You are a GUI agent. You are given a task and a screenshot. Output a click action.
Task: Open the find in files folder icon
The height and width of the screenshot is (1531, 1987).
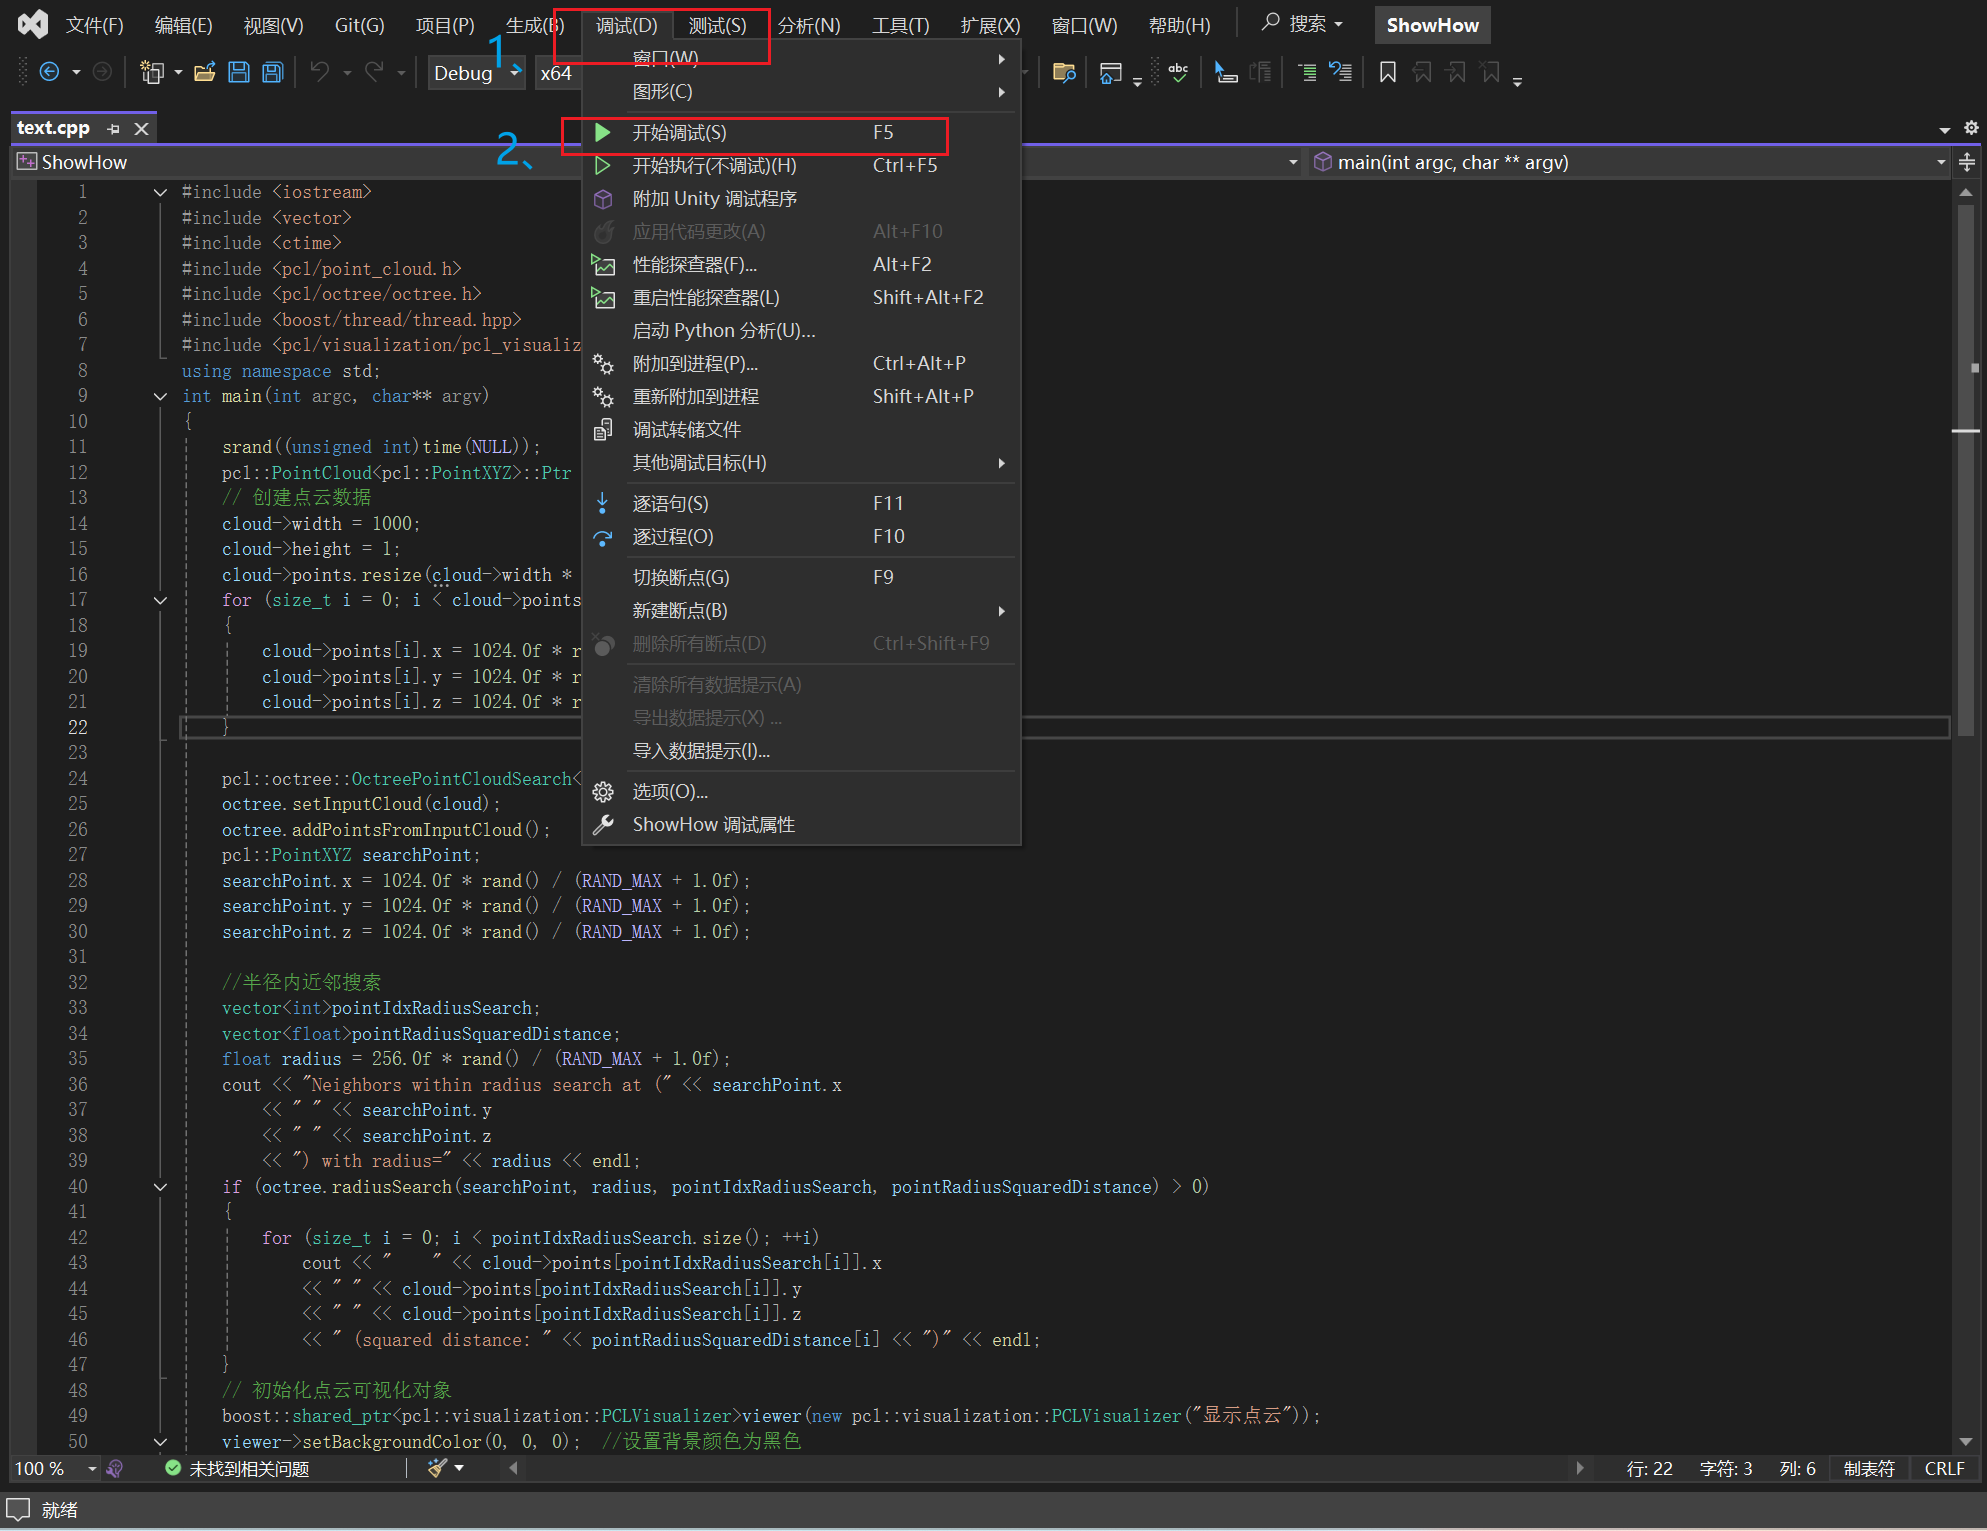coord(1065,72)
